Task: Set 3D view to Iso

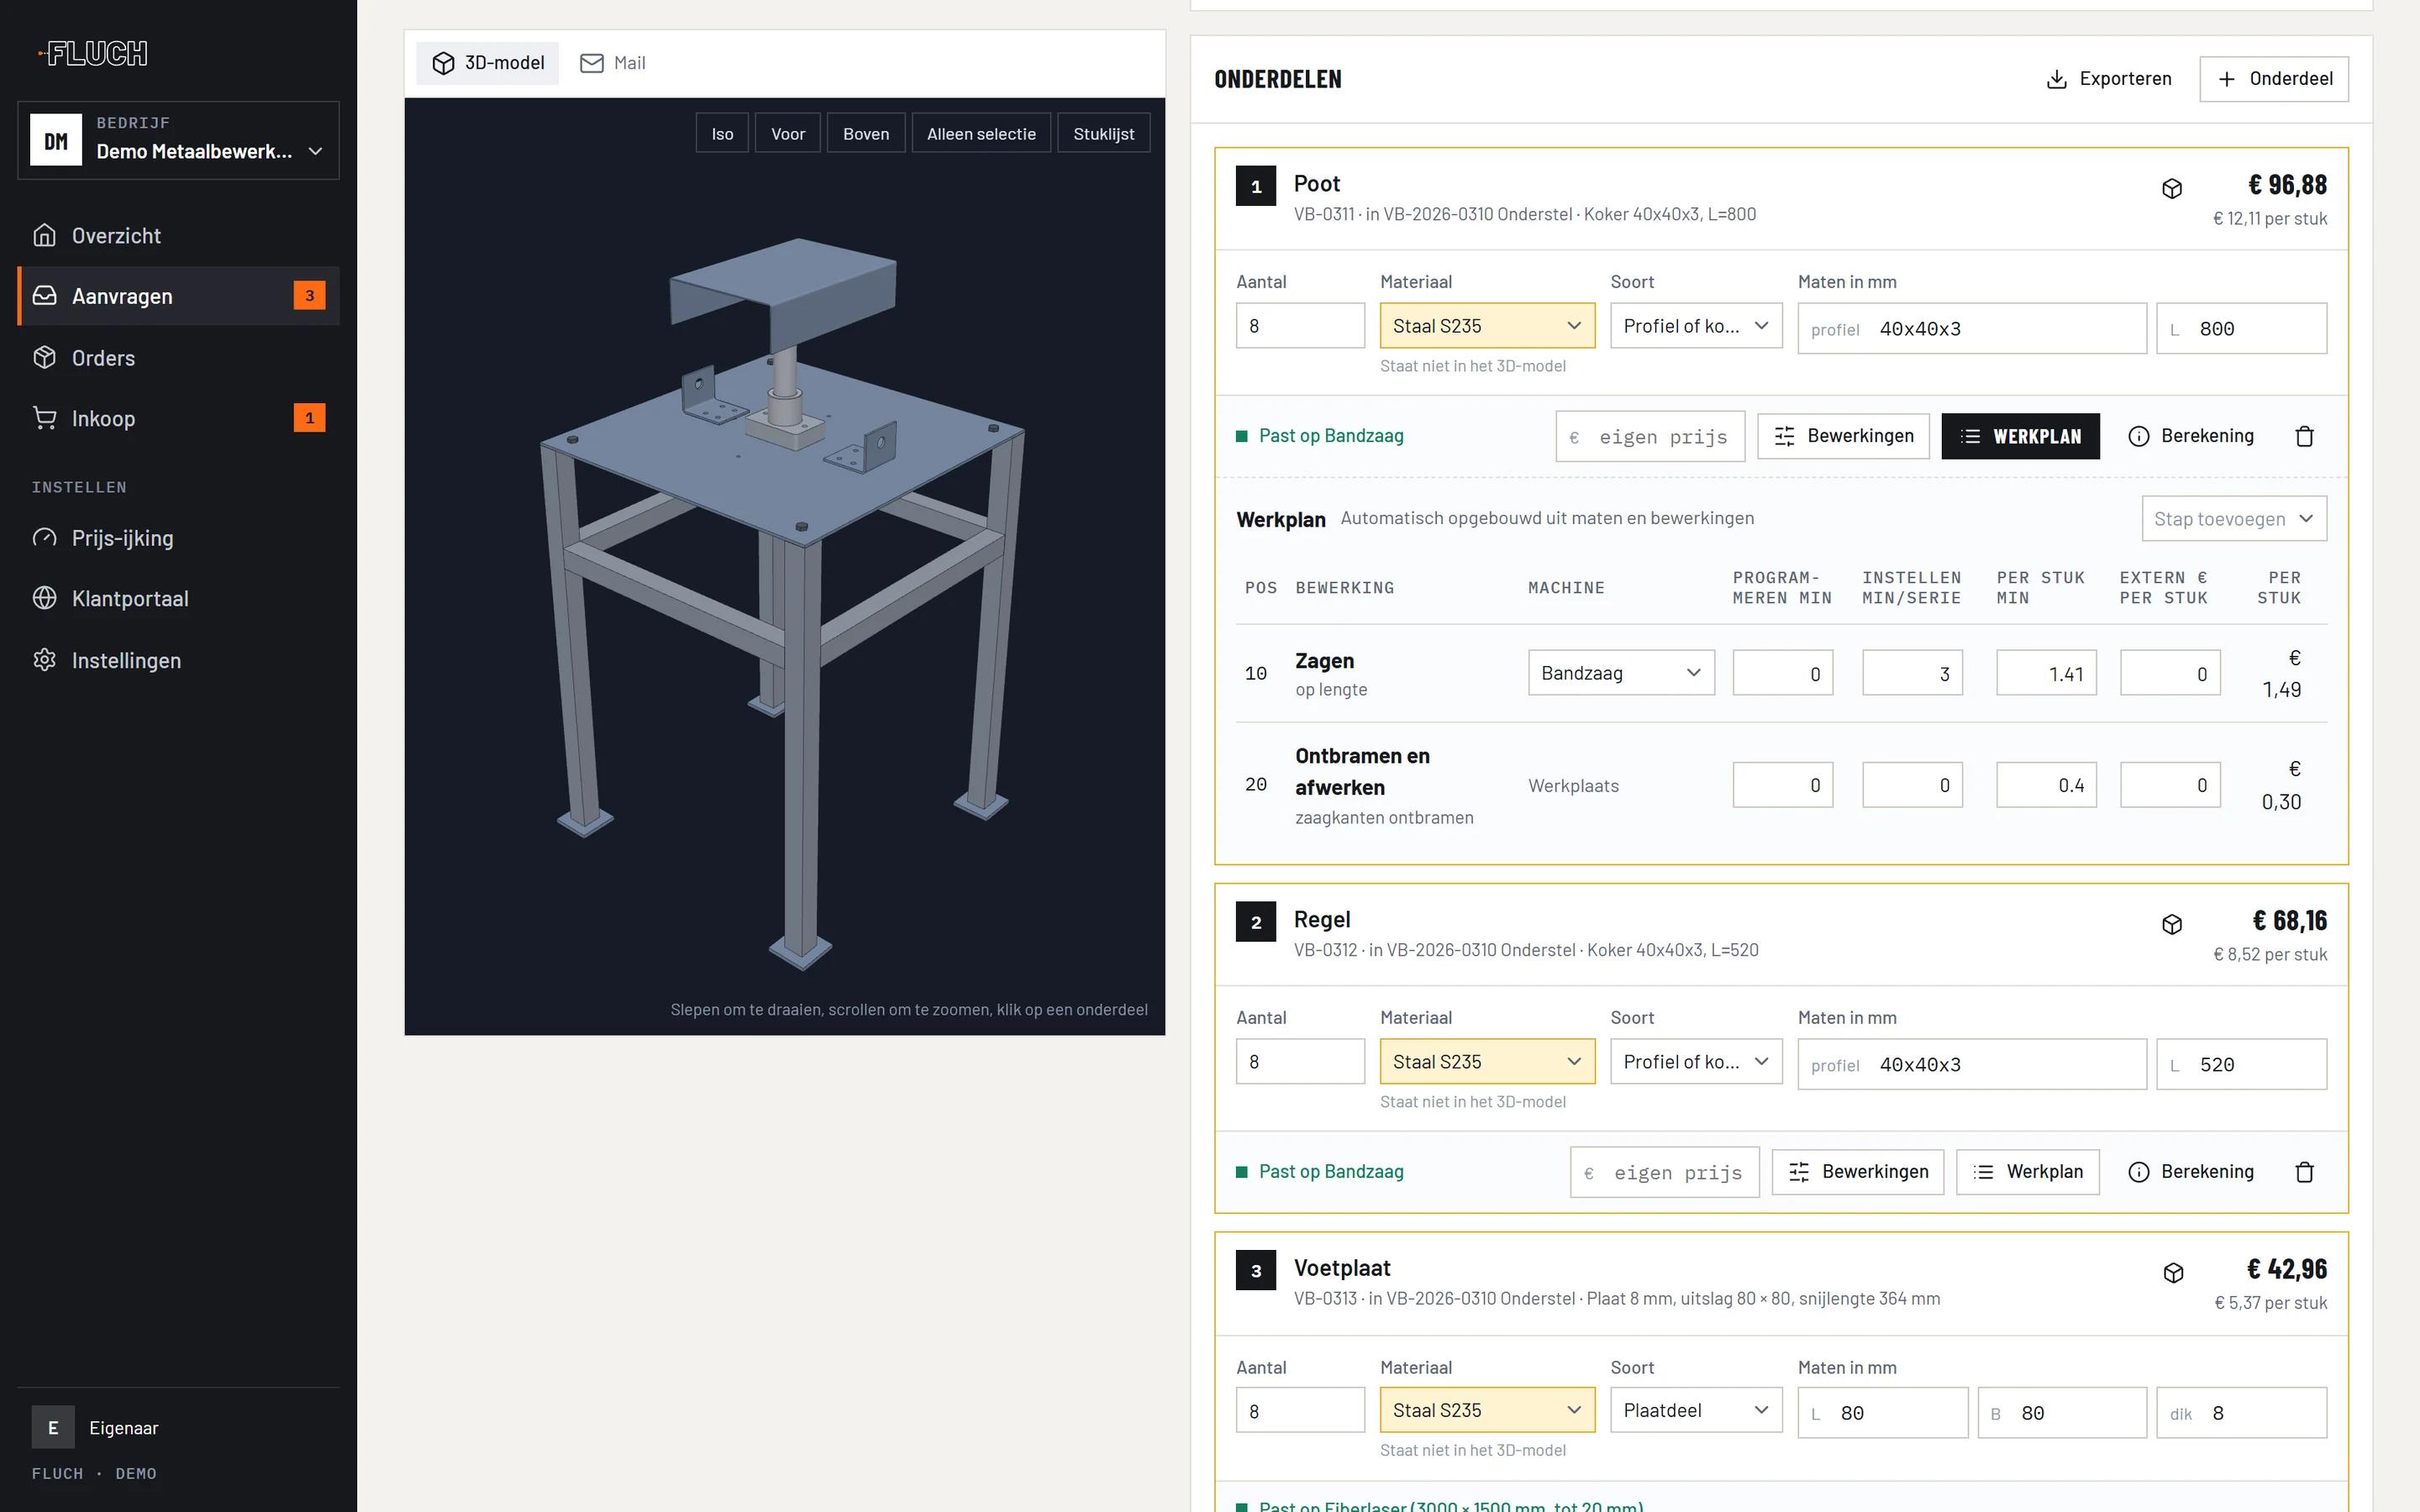Action: coord(722,133)
